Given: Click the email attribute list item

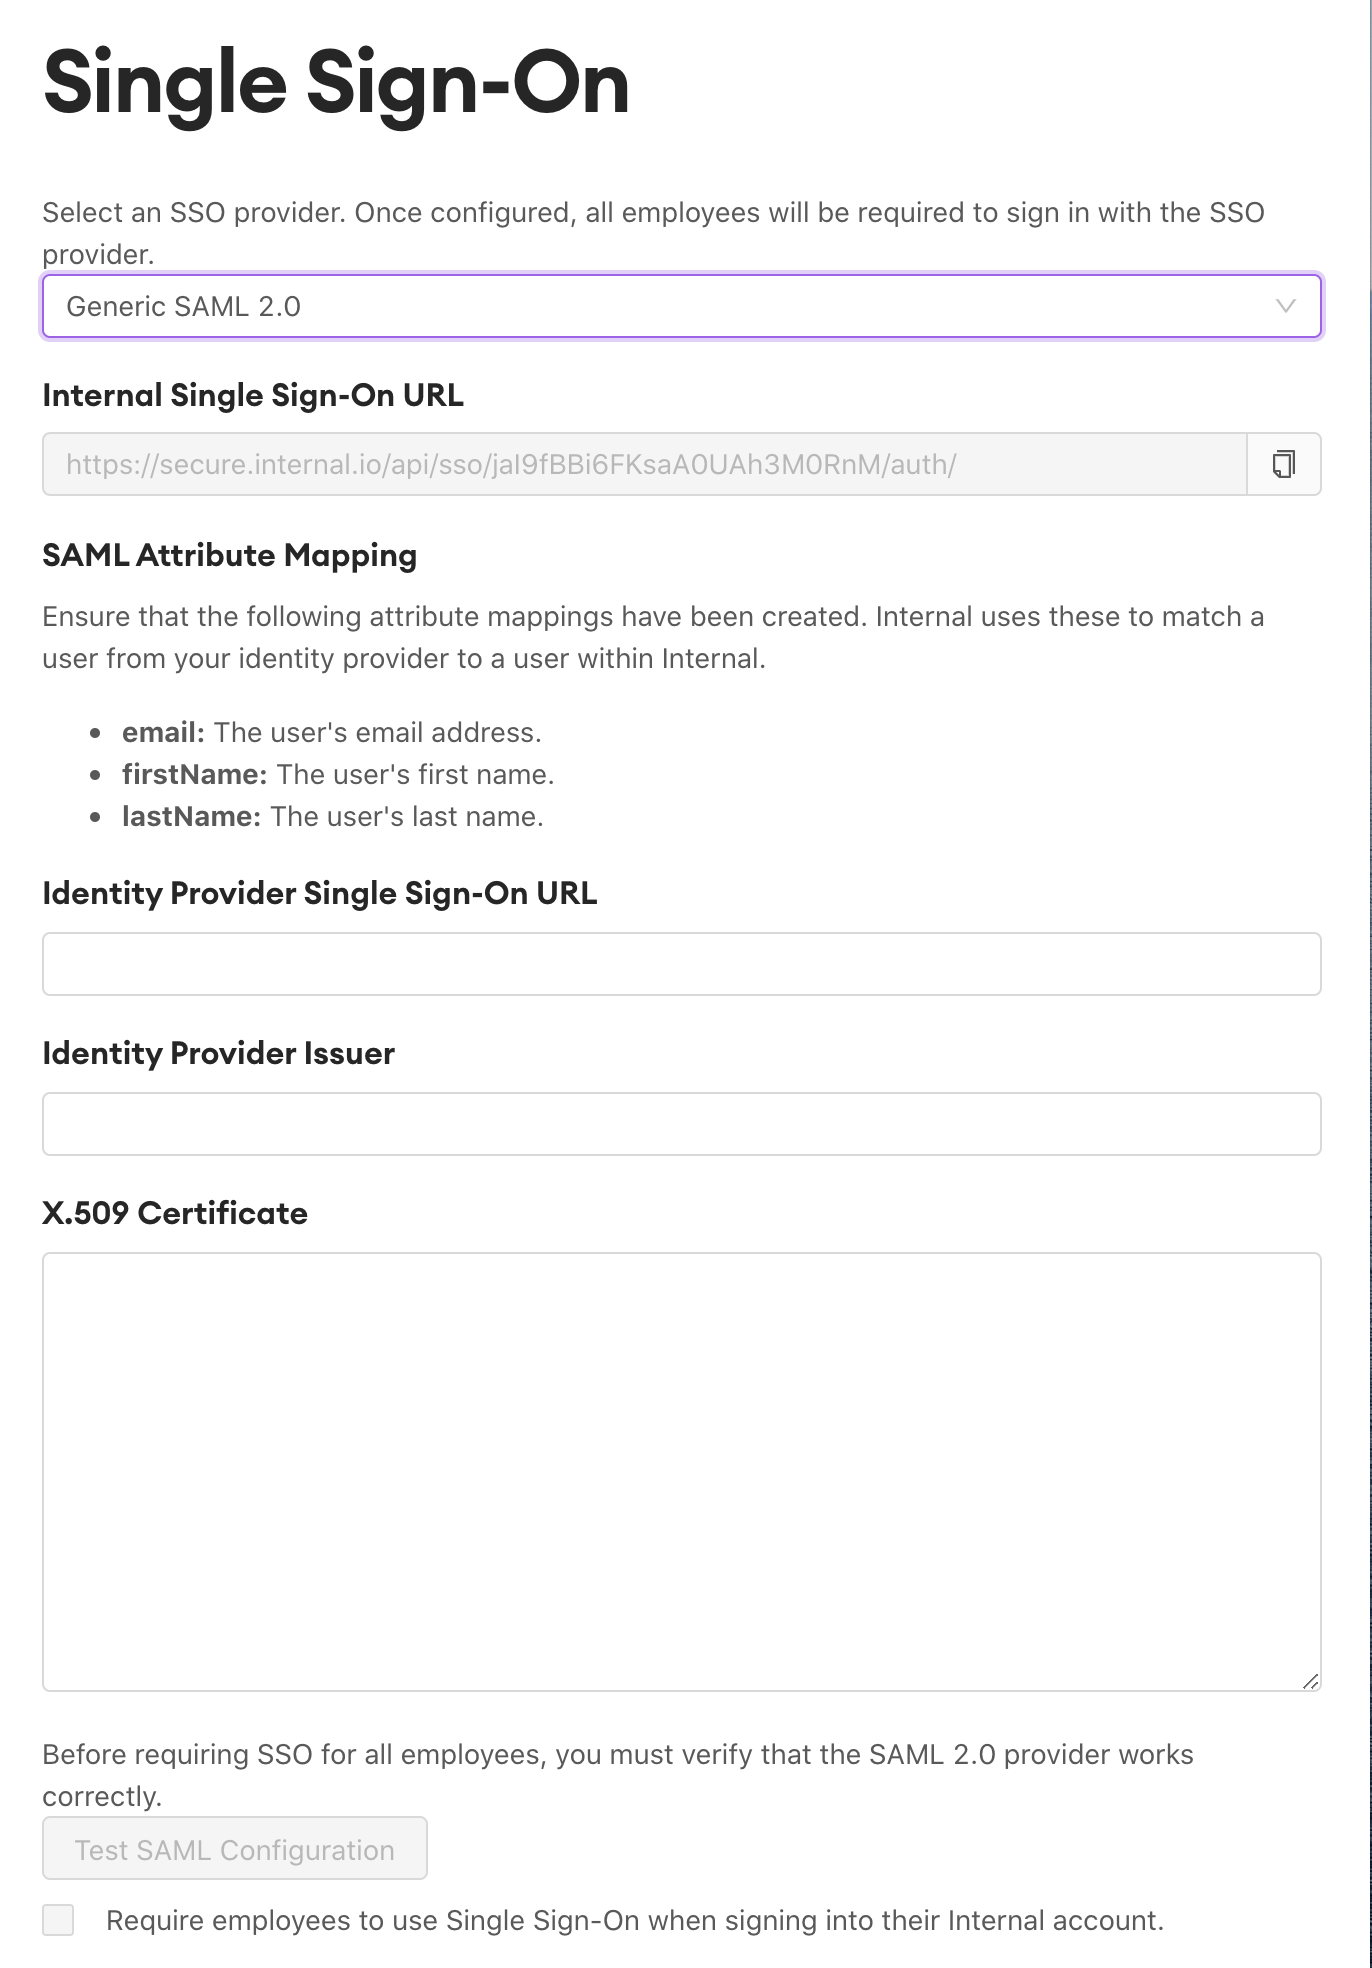Looking at the screenshot, I should tap(331, 732).
